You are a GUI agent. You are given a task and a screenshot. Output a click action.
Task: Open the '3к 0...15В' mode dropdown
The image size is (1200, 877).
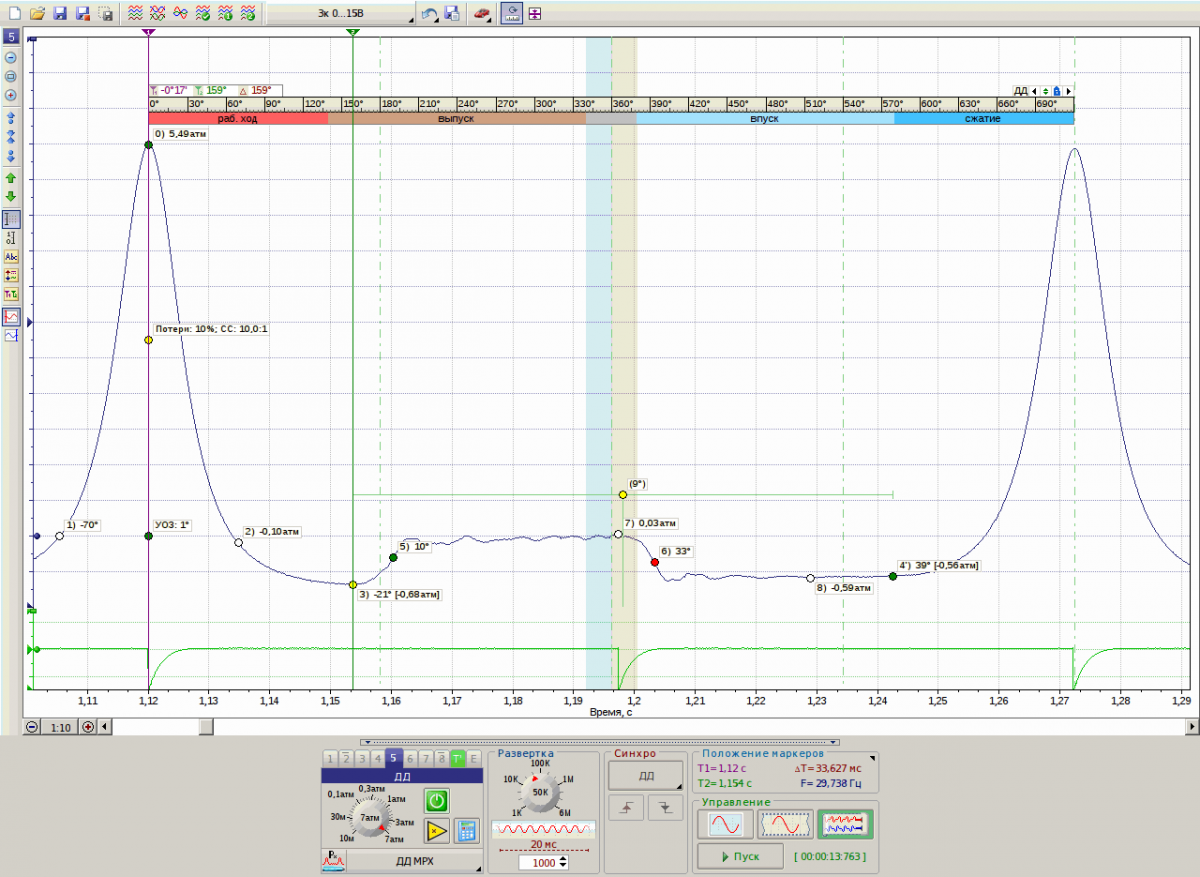click(342, 14)
